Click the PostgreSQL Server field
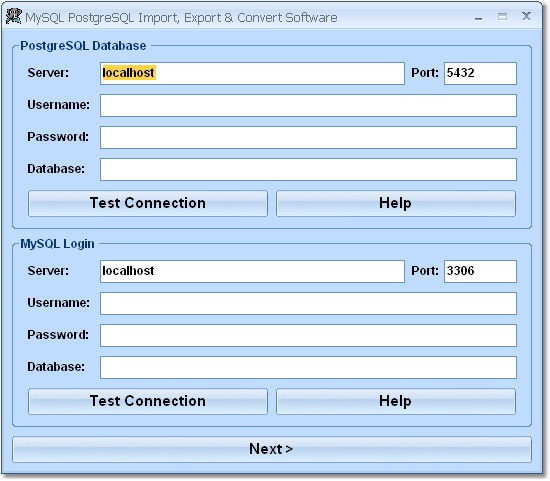The height and width of the screenshot is (481, 550). (x=252, y=73)
